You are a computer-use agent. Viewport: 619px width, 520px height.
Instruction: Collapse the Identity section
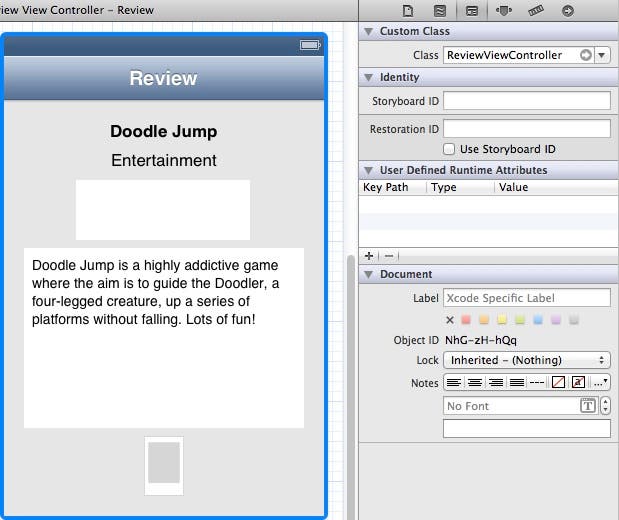click(x=369, y=77)
